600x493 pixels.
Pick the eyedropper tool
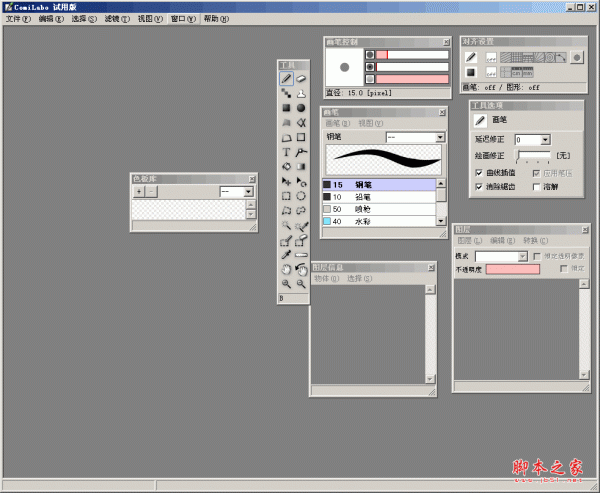point(286,255)
